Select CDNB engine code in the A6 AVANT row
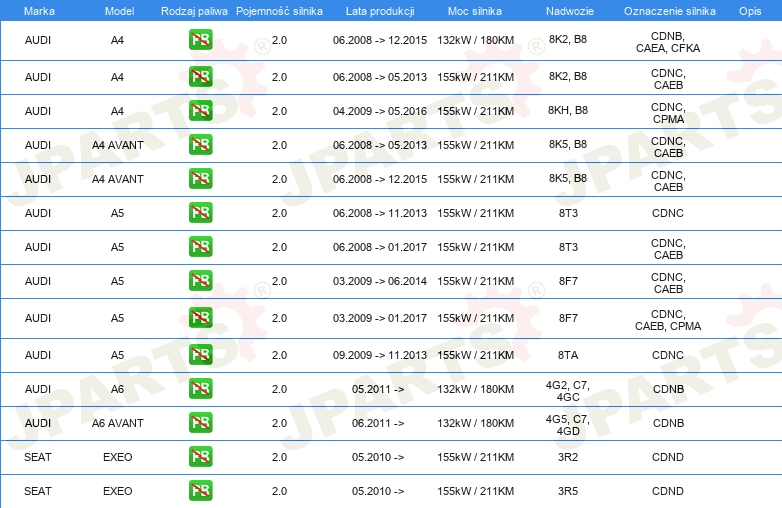The width and height of the screenshot is (782, 508). pos(668,423)
